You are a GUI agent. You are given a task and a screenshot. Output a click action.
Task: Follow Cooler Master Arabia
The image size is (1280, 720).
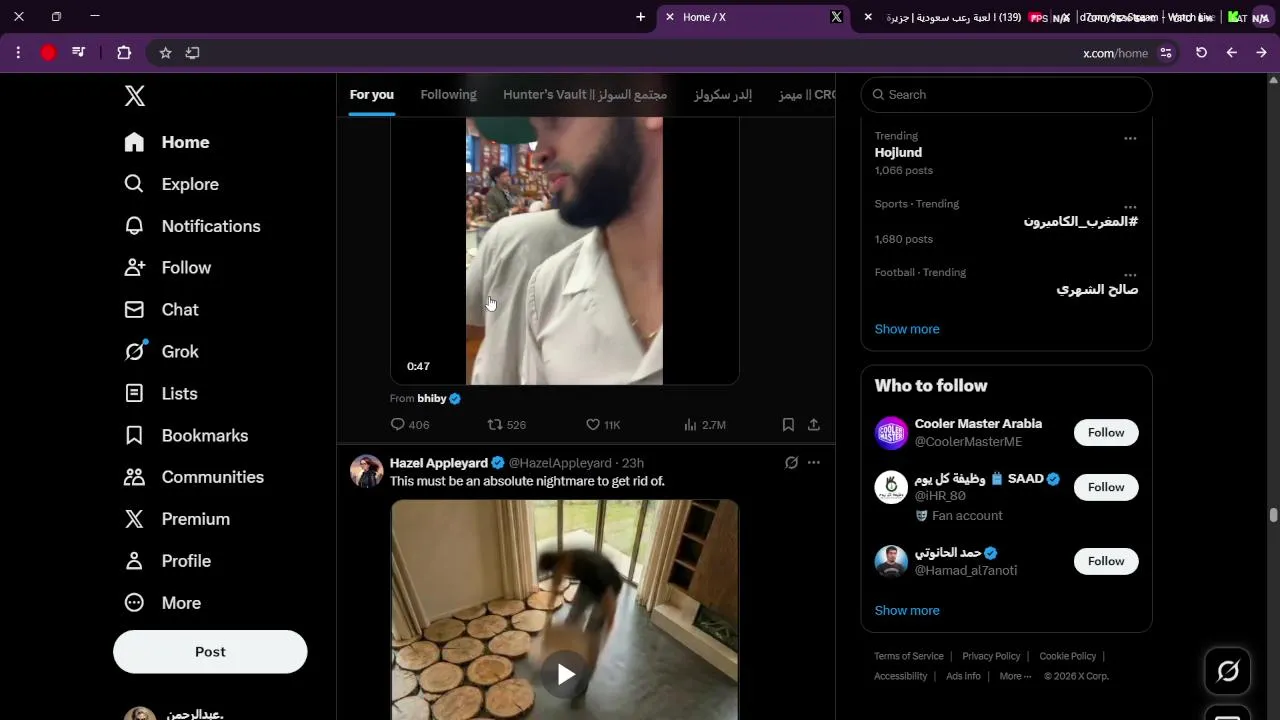pos(1106,433)
